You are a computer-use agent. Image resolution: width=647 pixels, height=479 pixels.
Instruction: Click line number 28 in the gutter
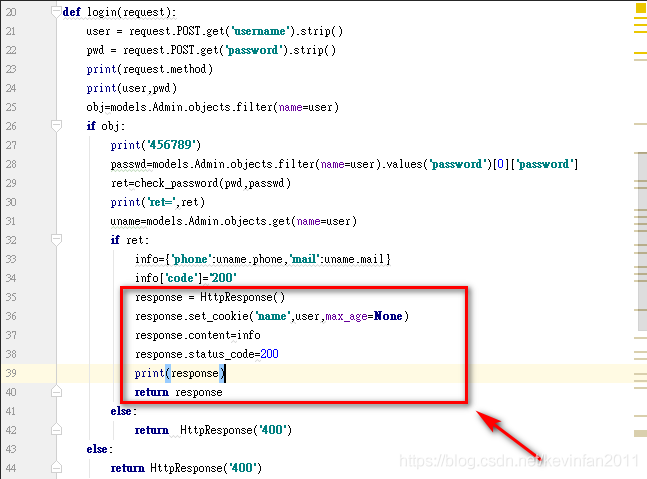pos(11,164)
